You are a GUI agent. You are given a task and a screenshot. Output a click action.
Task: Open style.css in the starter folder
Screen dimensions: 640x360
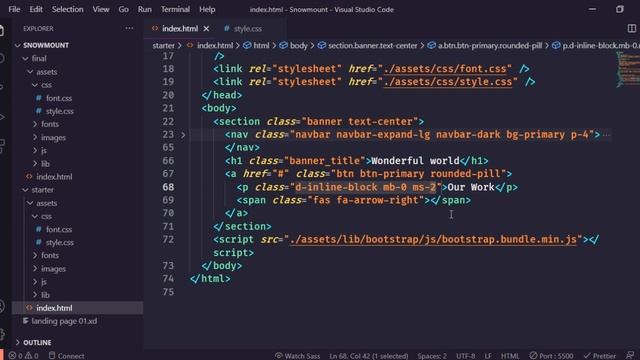click(x=60, y=242)
